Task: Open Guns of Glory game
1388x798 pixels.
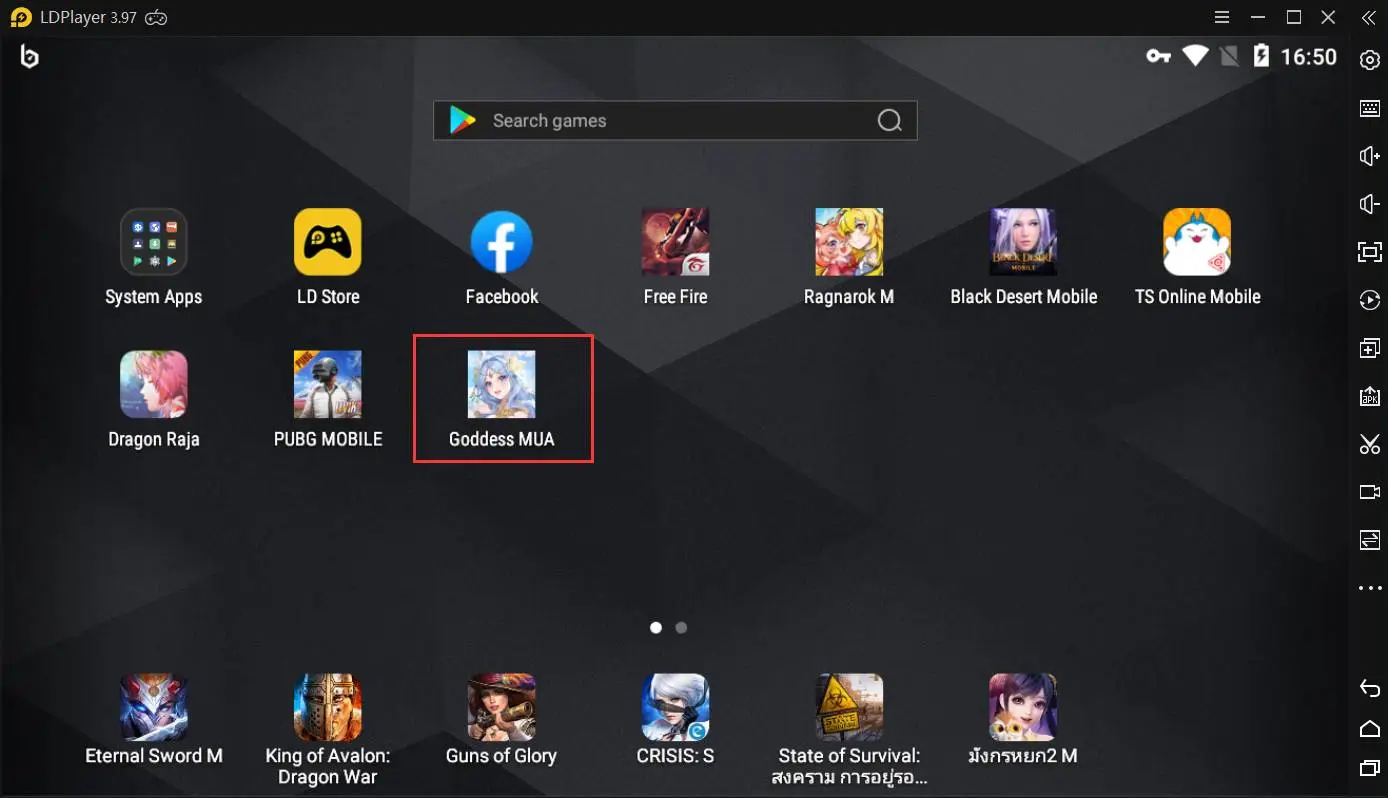Action: pos(502,707)
